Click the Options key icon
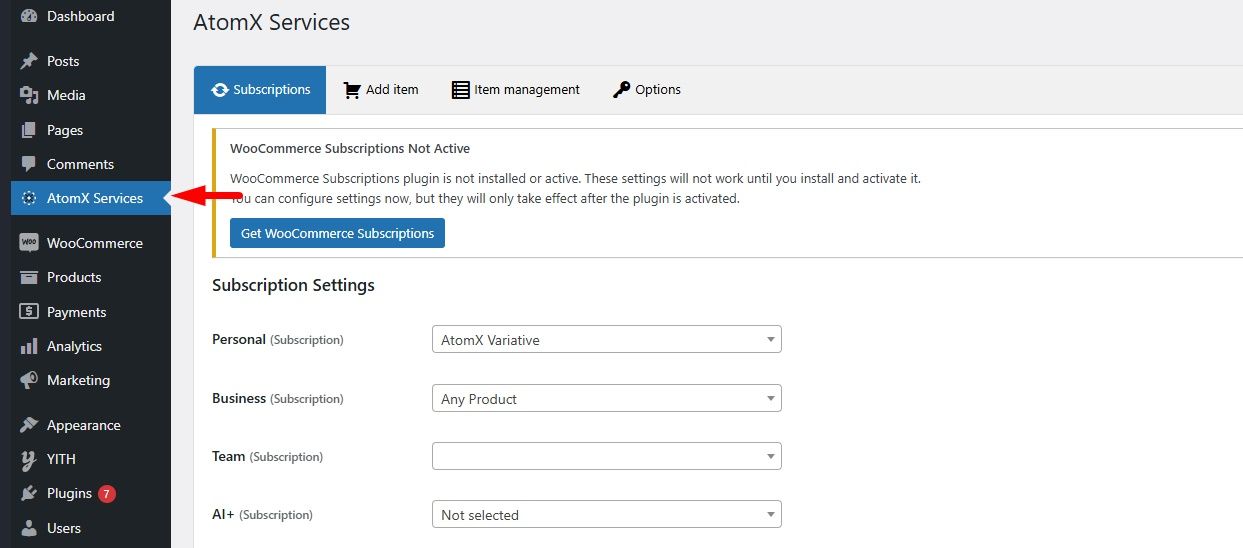Screen dimensions: 1243x548 pyautogui.click(x=621, y=90)
